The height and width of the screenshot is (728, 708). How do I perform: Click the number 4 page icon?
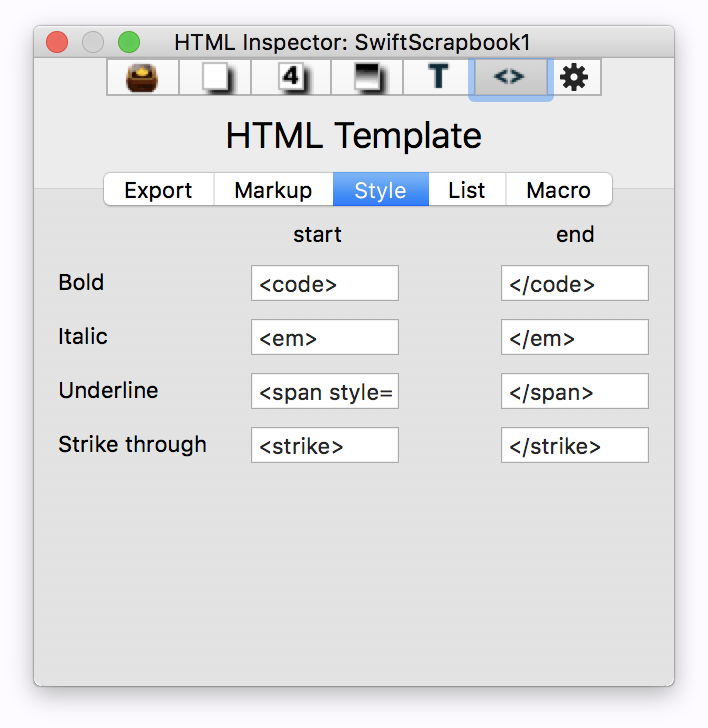290,77
